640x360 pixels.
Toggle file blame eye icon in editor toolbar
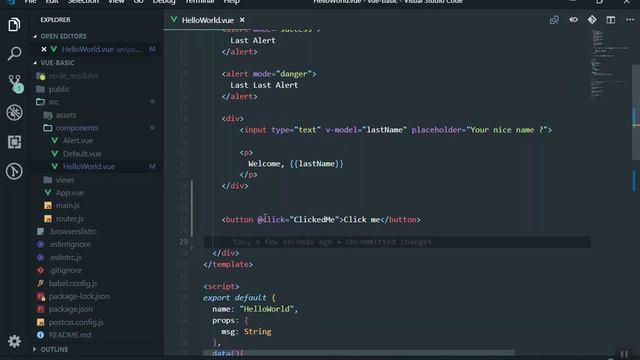(573, 20)
